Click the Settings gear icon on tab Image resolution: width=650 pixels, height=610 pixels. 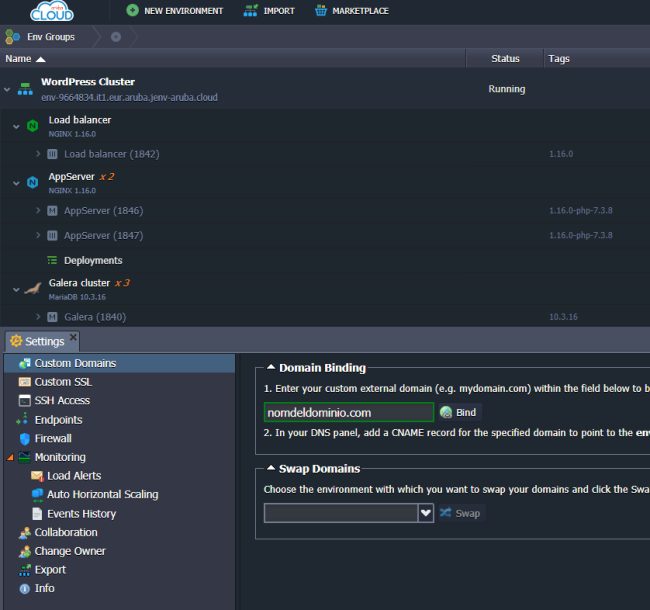tap(16, 341)
